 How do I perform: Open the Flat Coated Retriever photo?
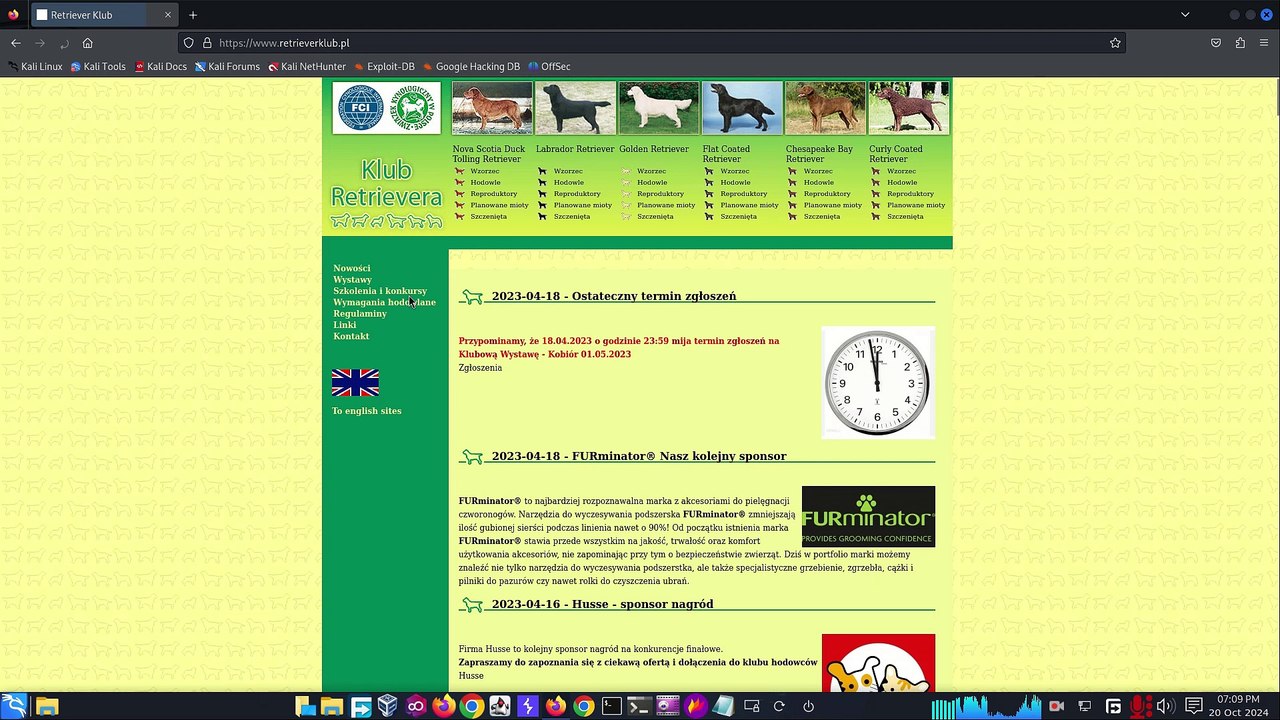point(742,108)
